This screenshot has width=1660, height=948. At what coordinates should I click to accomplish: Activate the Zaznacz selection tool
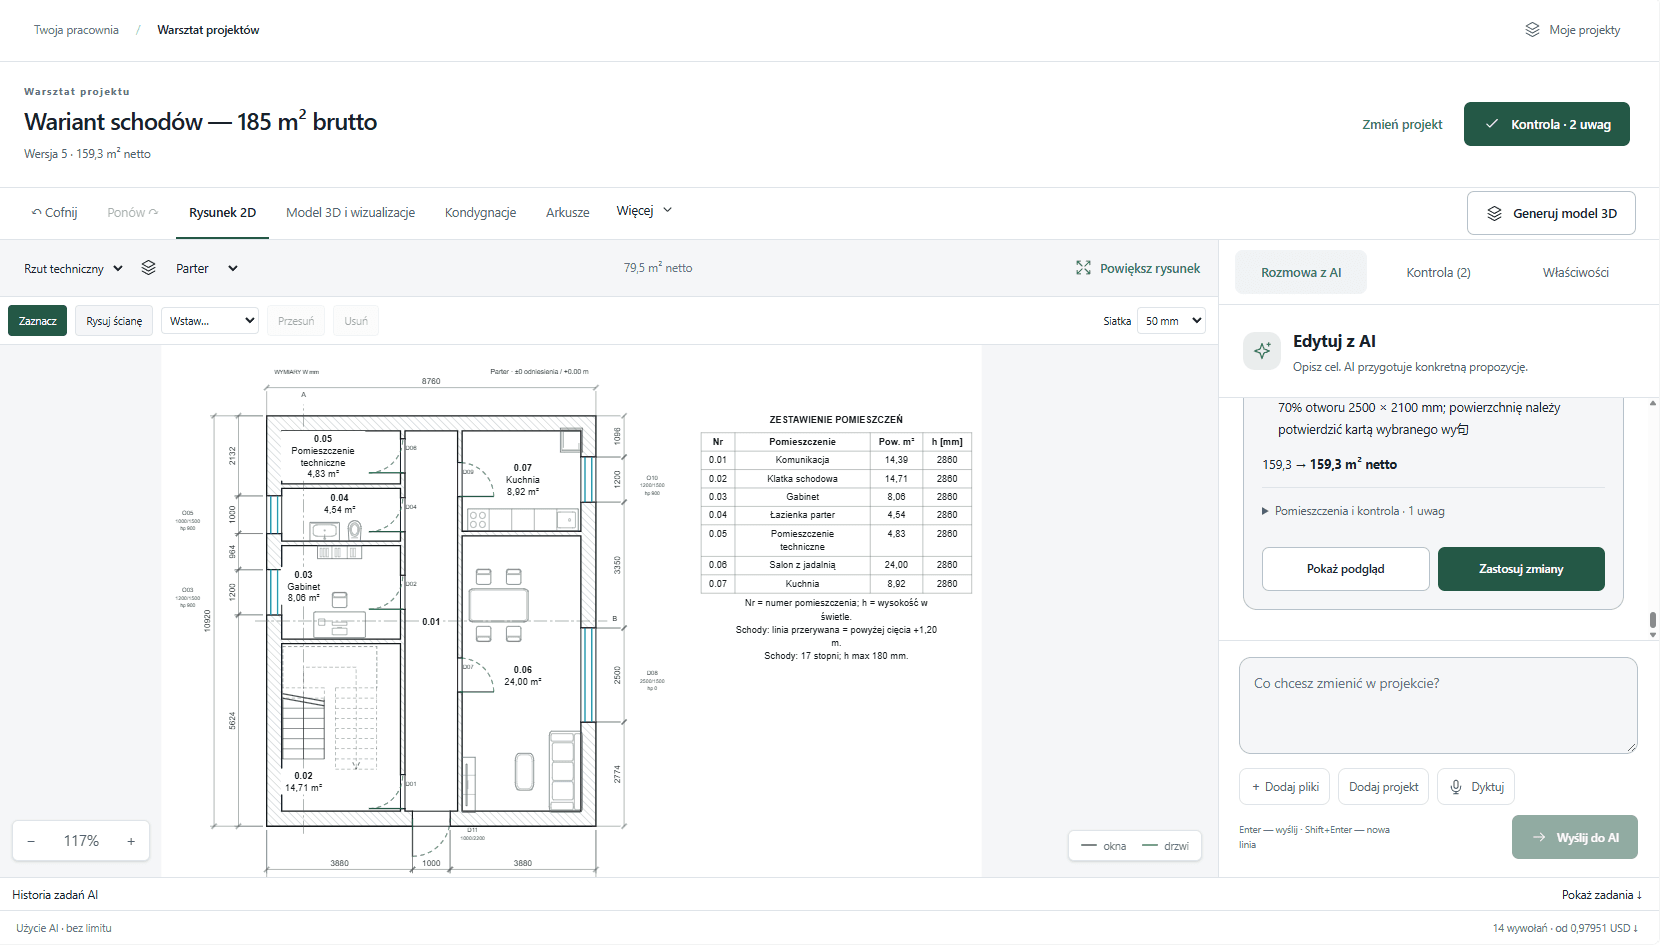pyautogui.click(x=38, y=321)
